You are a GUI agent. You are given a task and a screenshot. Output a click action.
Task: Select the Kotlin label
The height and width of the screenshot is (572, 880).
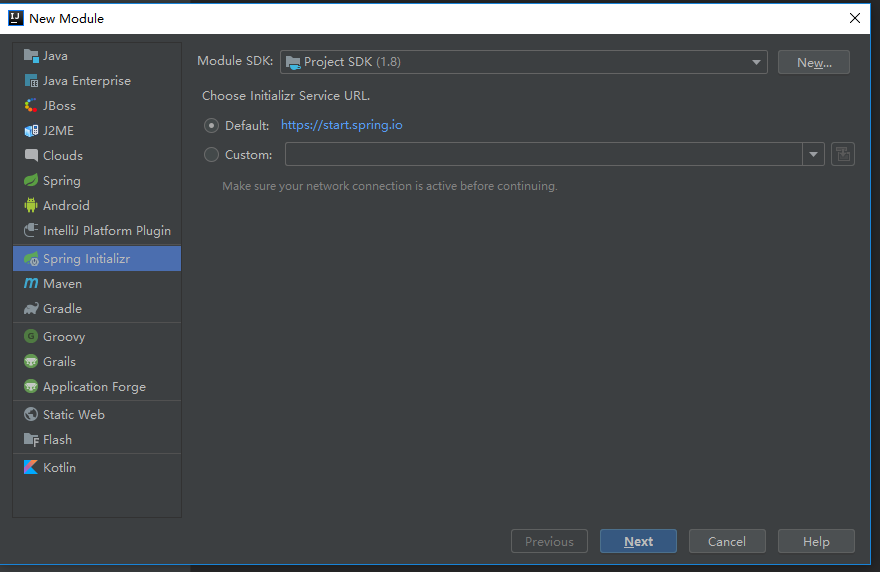[x=59, y=468]
